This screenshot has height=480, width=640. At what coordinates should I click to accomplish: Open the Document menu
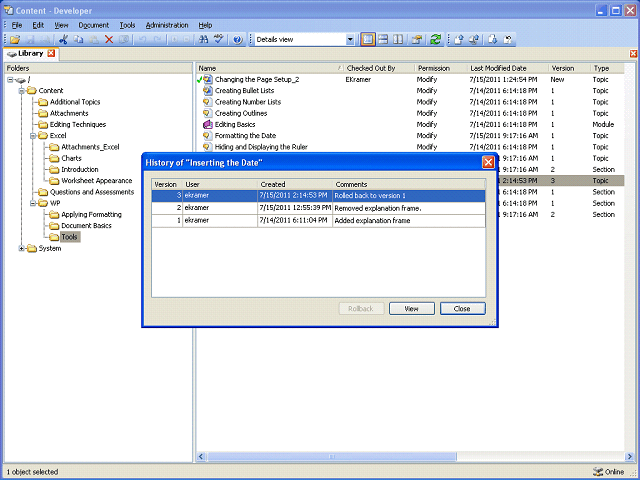(93, 25)
